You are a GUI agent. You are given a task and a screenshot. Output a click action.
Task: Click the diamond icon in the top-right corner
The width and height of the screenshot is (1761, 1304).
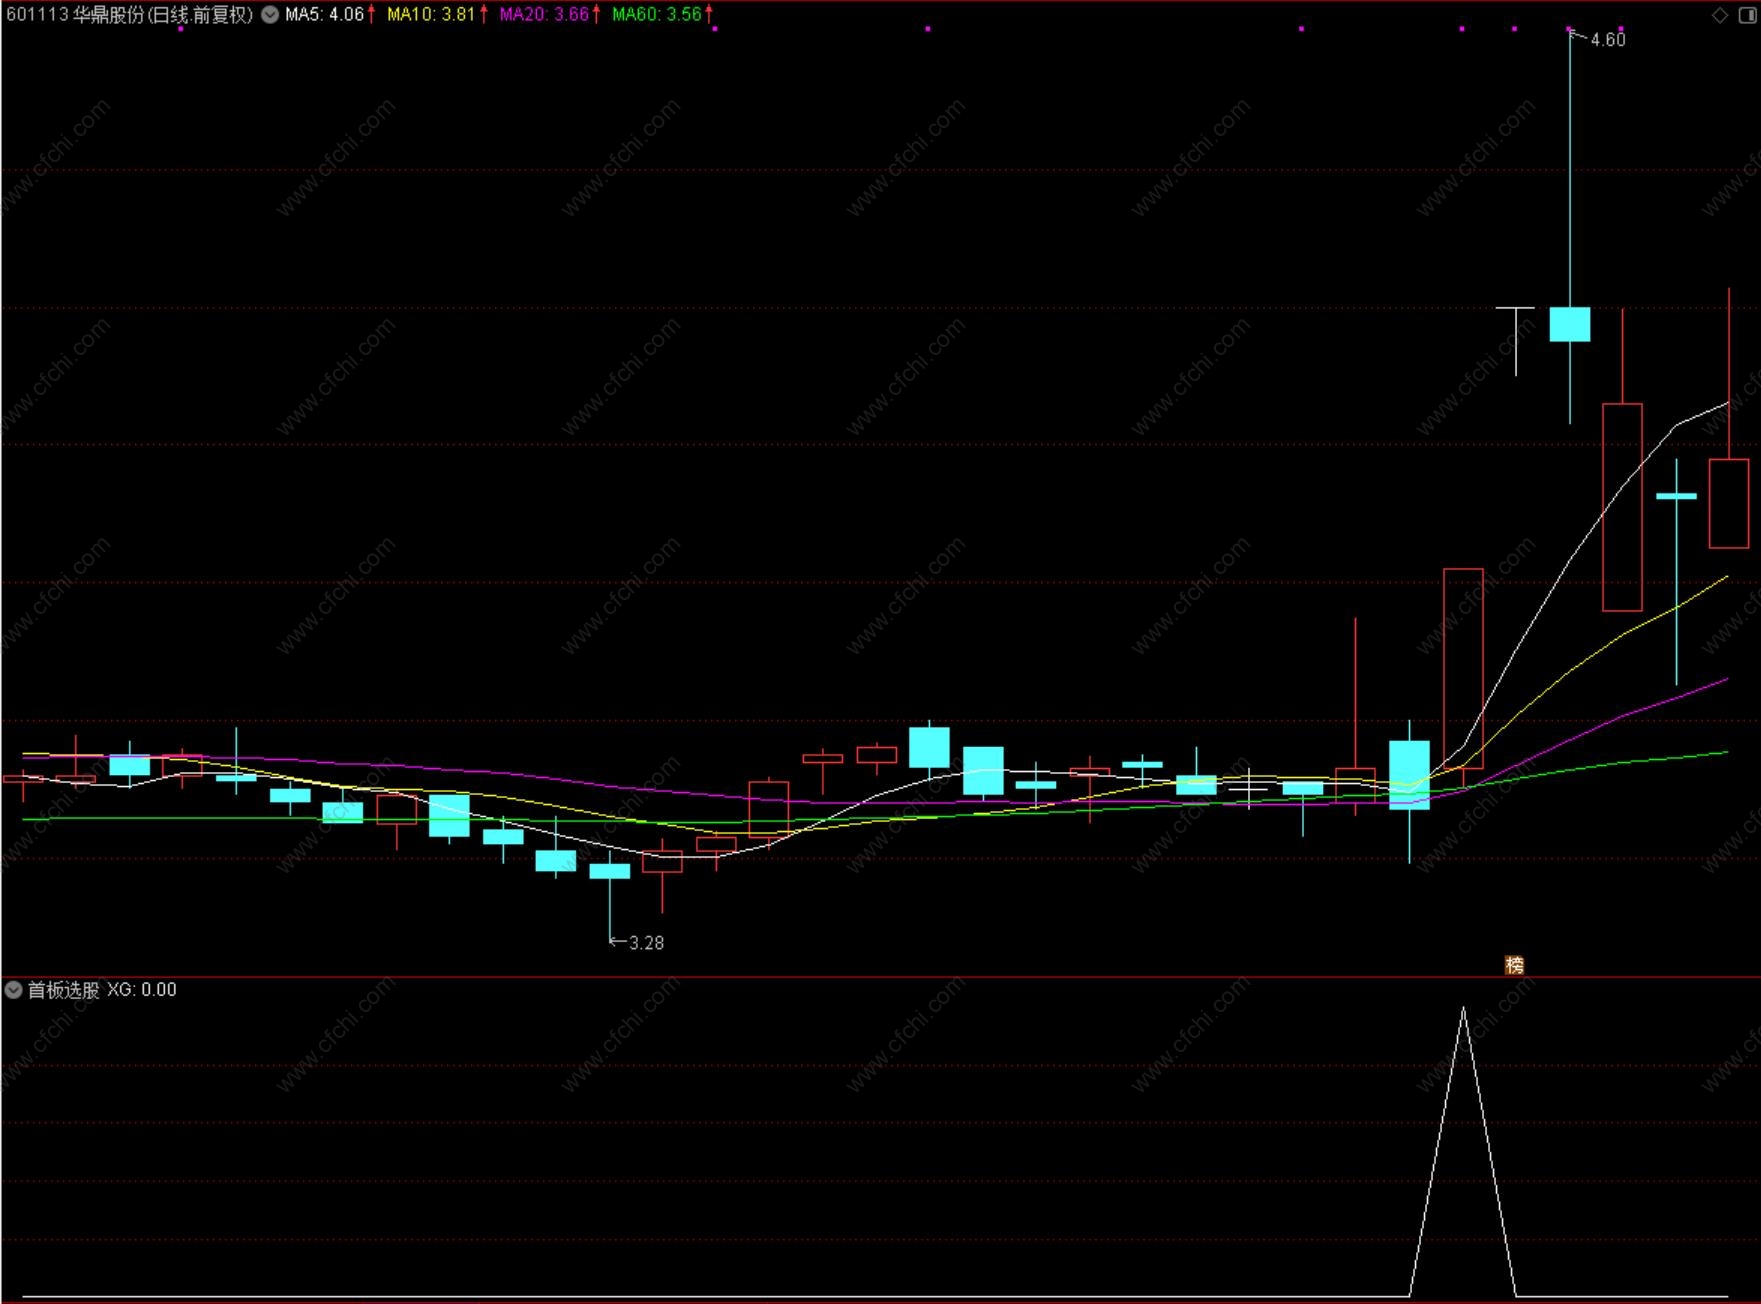1720,15
